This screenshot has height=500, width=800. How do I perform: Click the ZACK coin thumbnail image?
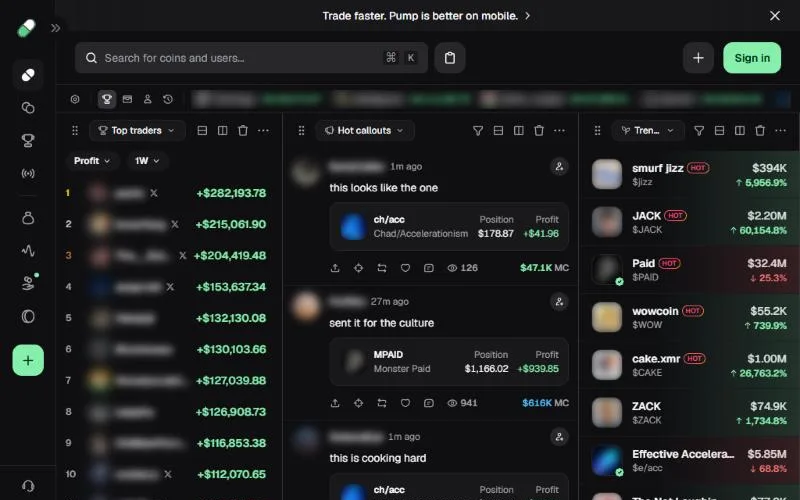point(607,412)
